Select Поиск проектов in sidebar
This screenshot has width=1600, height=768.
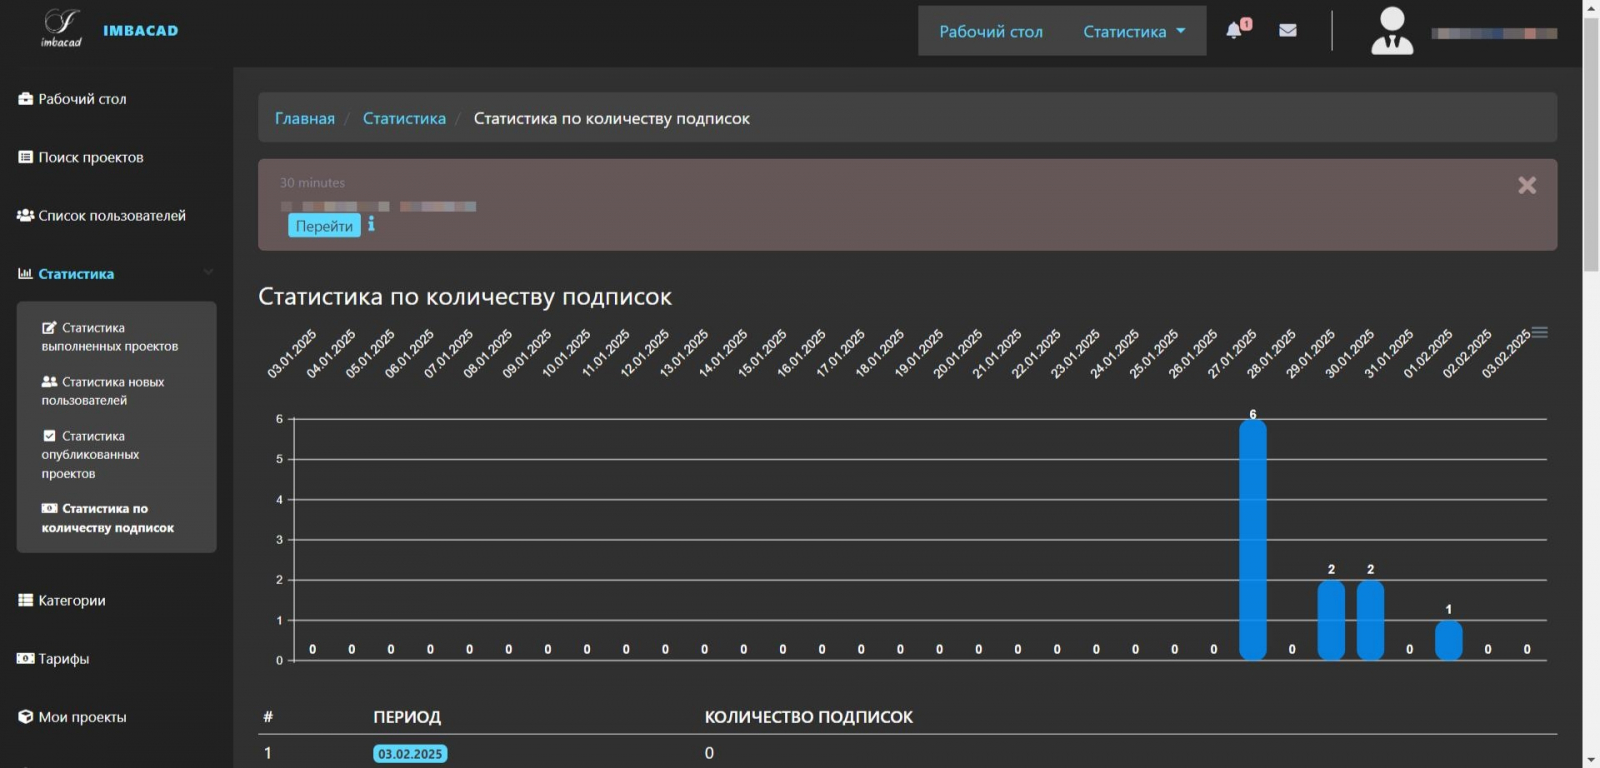pyautogui.click(x=90, y=157)
